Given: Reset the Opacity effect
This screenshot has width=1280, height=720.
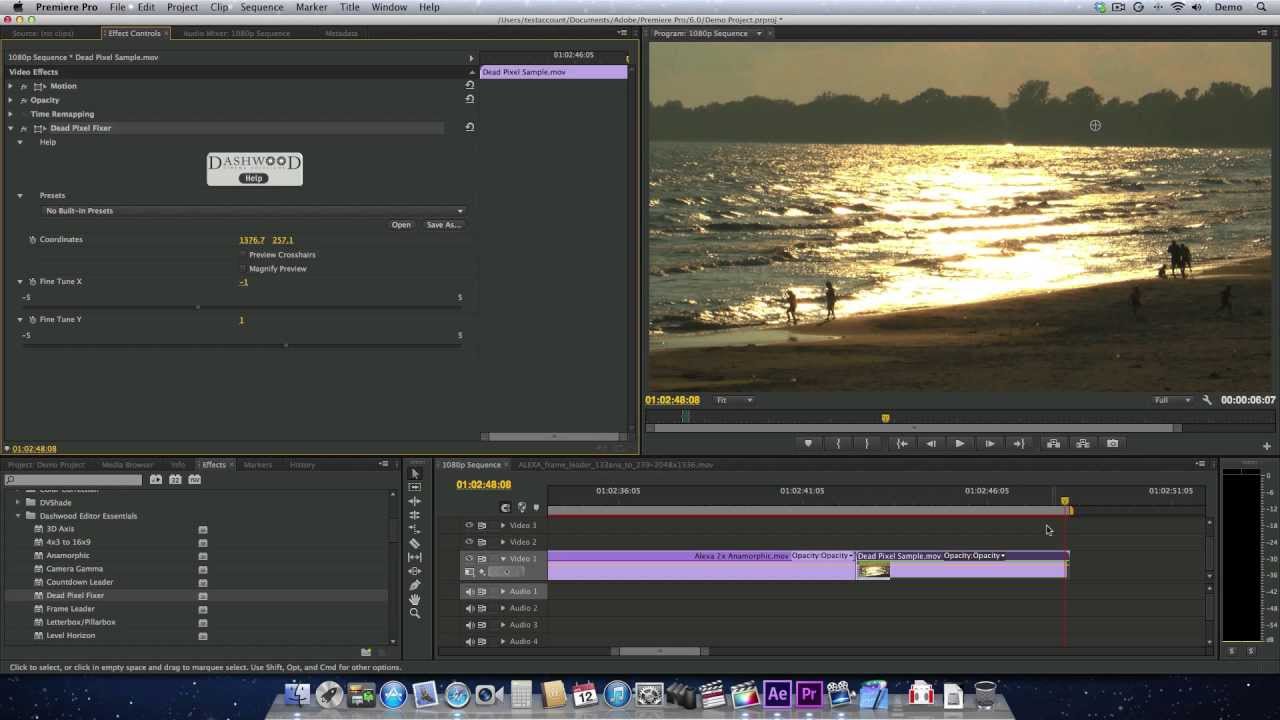Looking at the screenshot, I should click(x=469, y=100).
